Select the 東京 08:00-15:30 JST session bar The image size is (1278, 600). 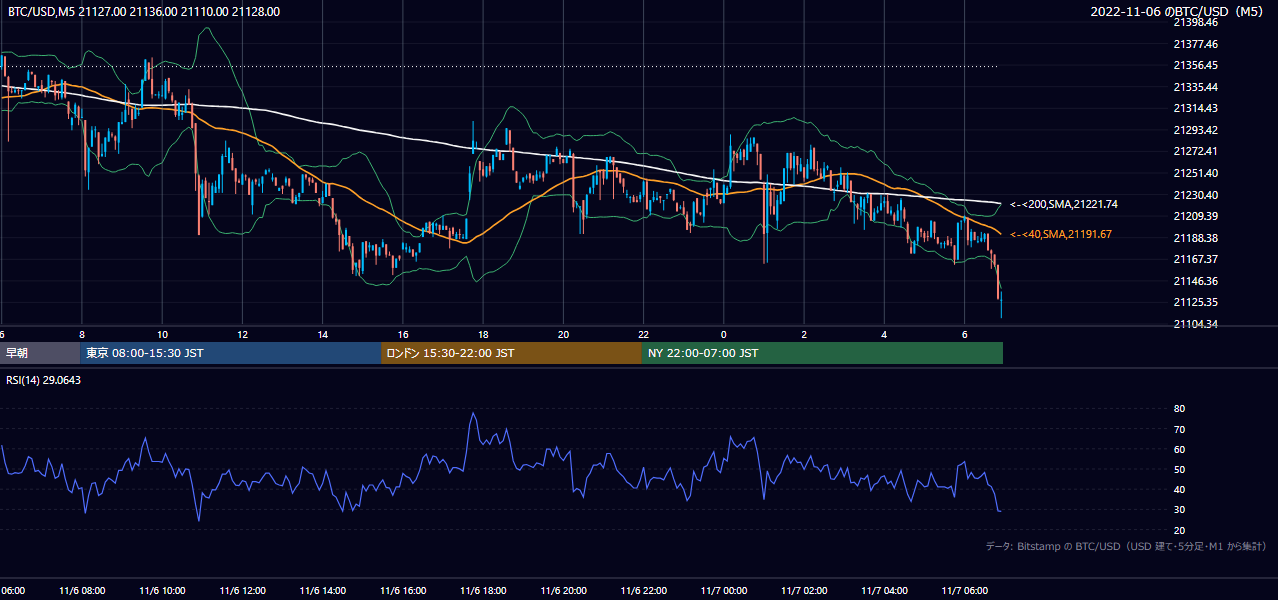tap(230, 353)
